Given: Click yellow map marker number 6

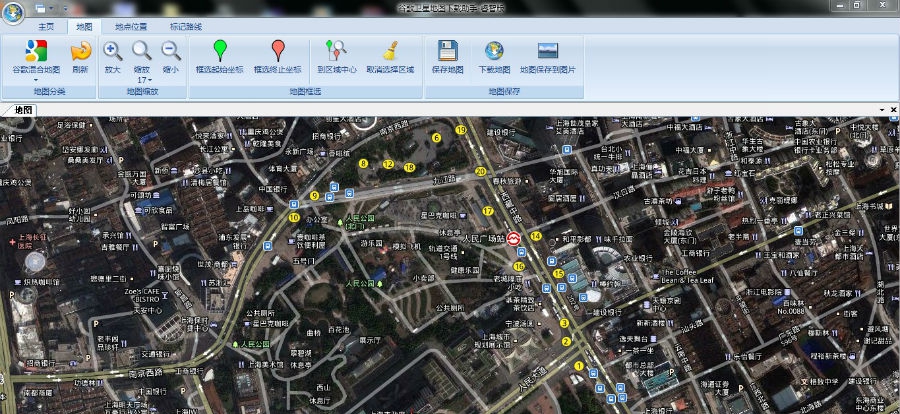Looking at the screenshot, I should coord(436,138).
